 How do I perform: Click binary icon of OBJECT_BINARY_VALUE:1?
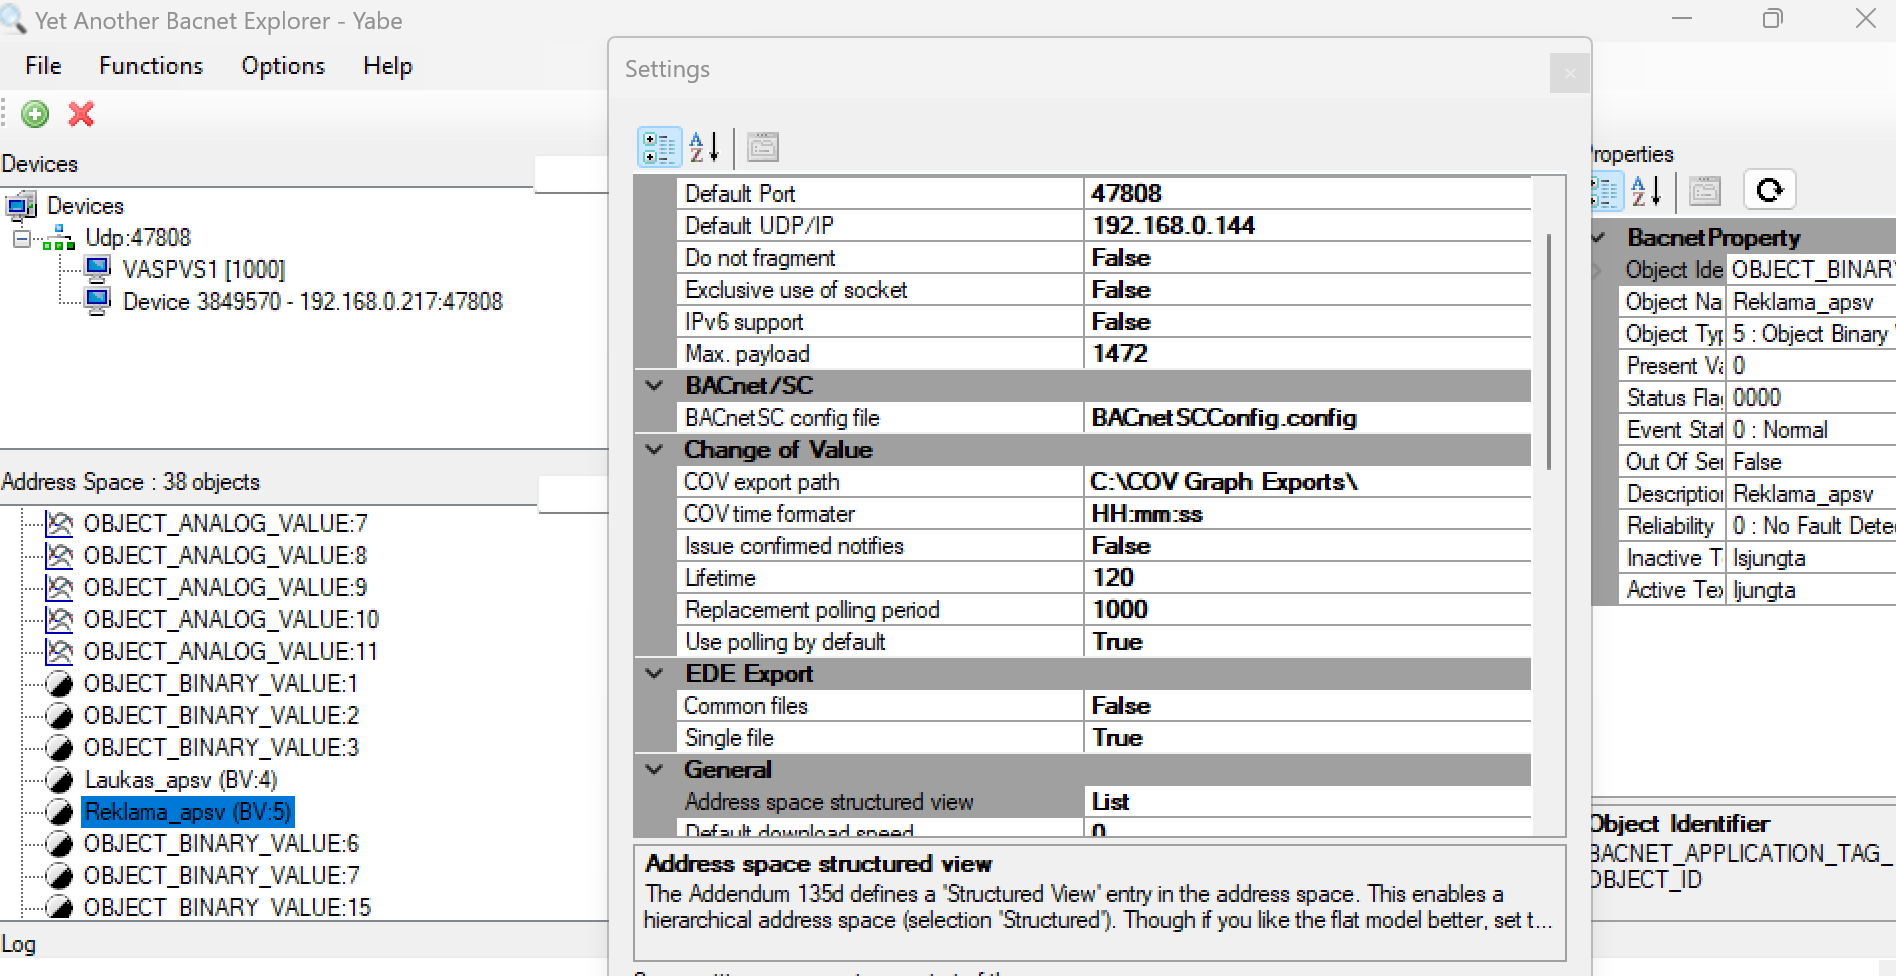click(x=59, y=684)
